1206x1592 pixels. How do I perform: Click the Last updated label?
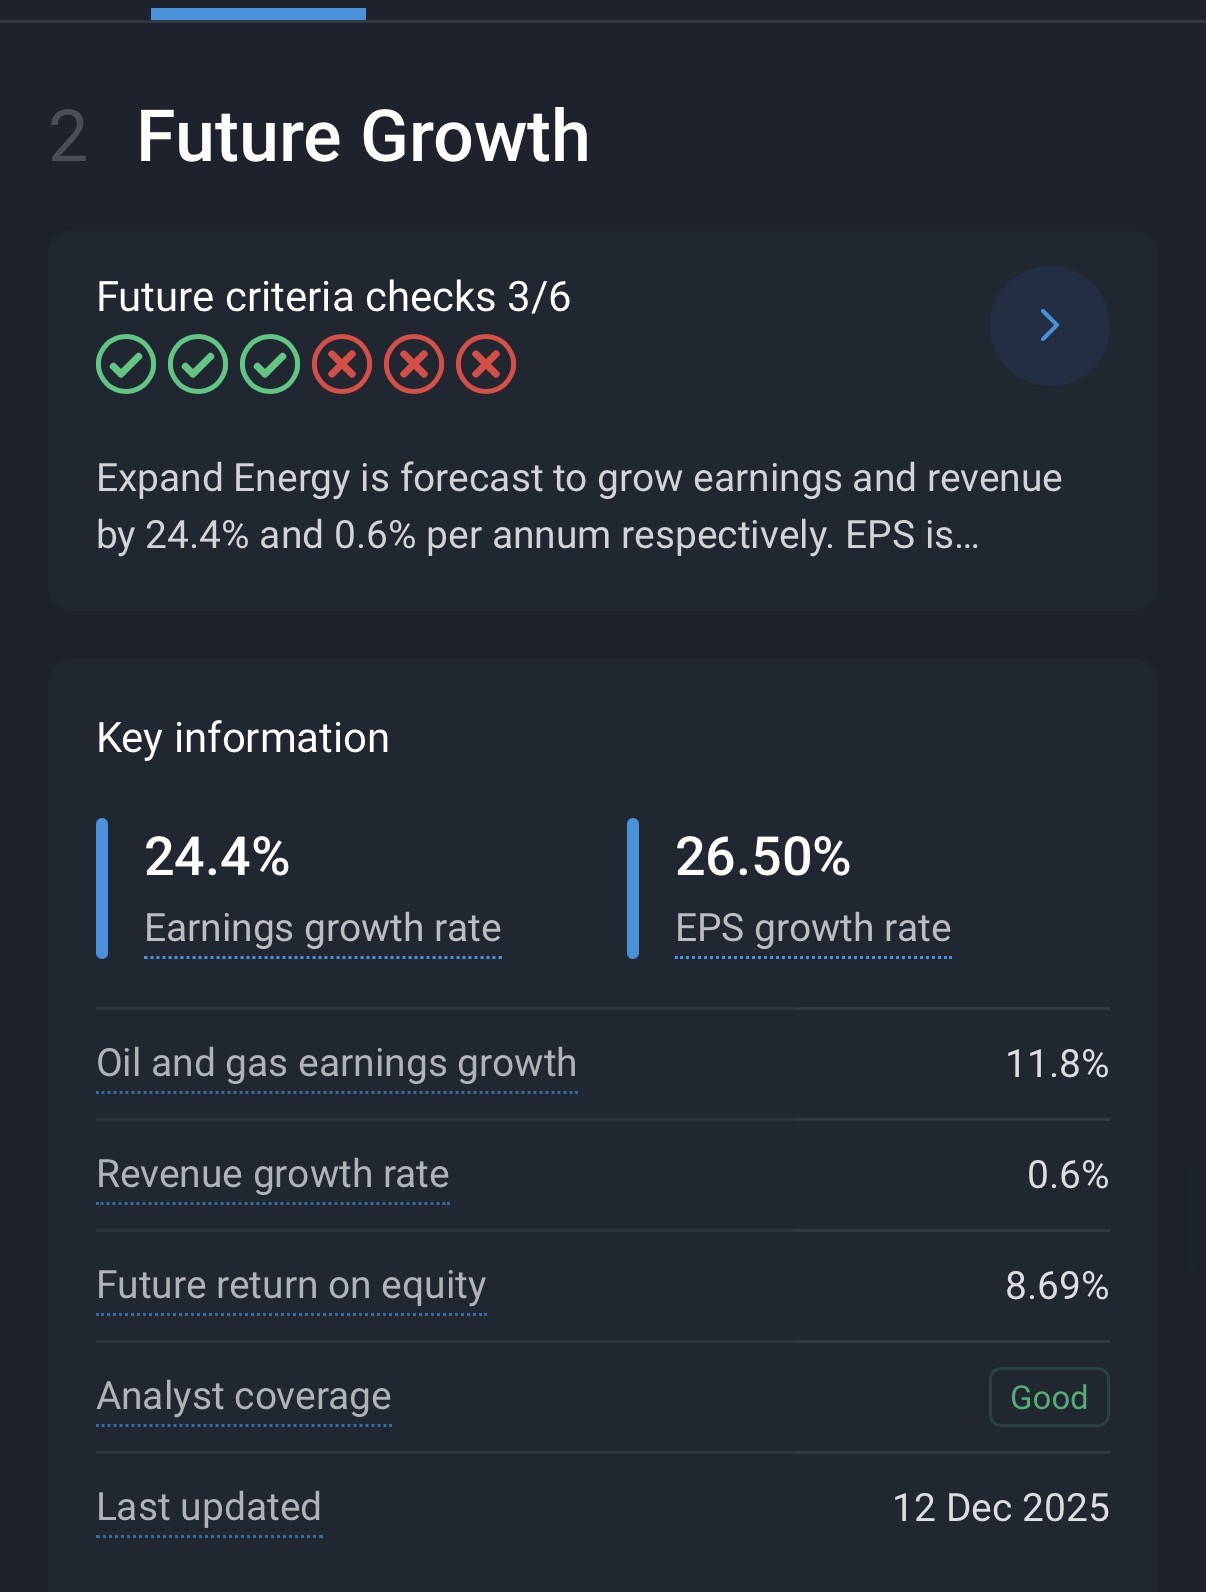209,1507
